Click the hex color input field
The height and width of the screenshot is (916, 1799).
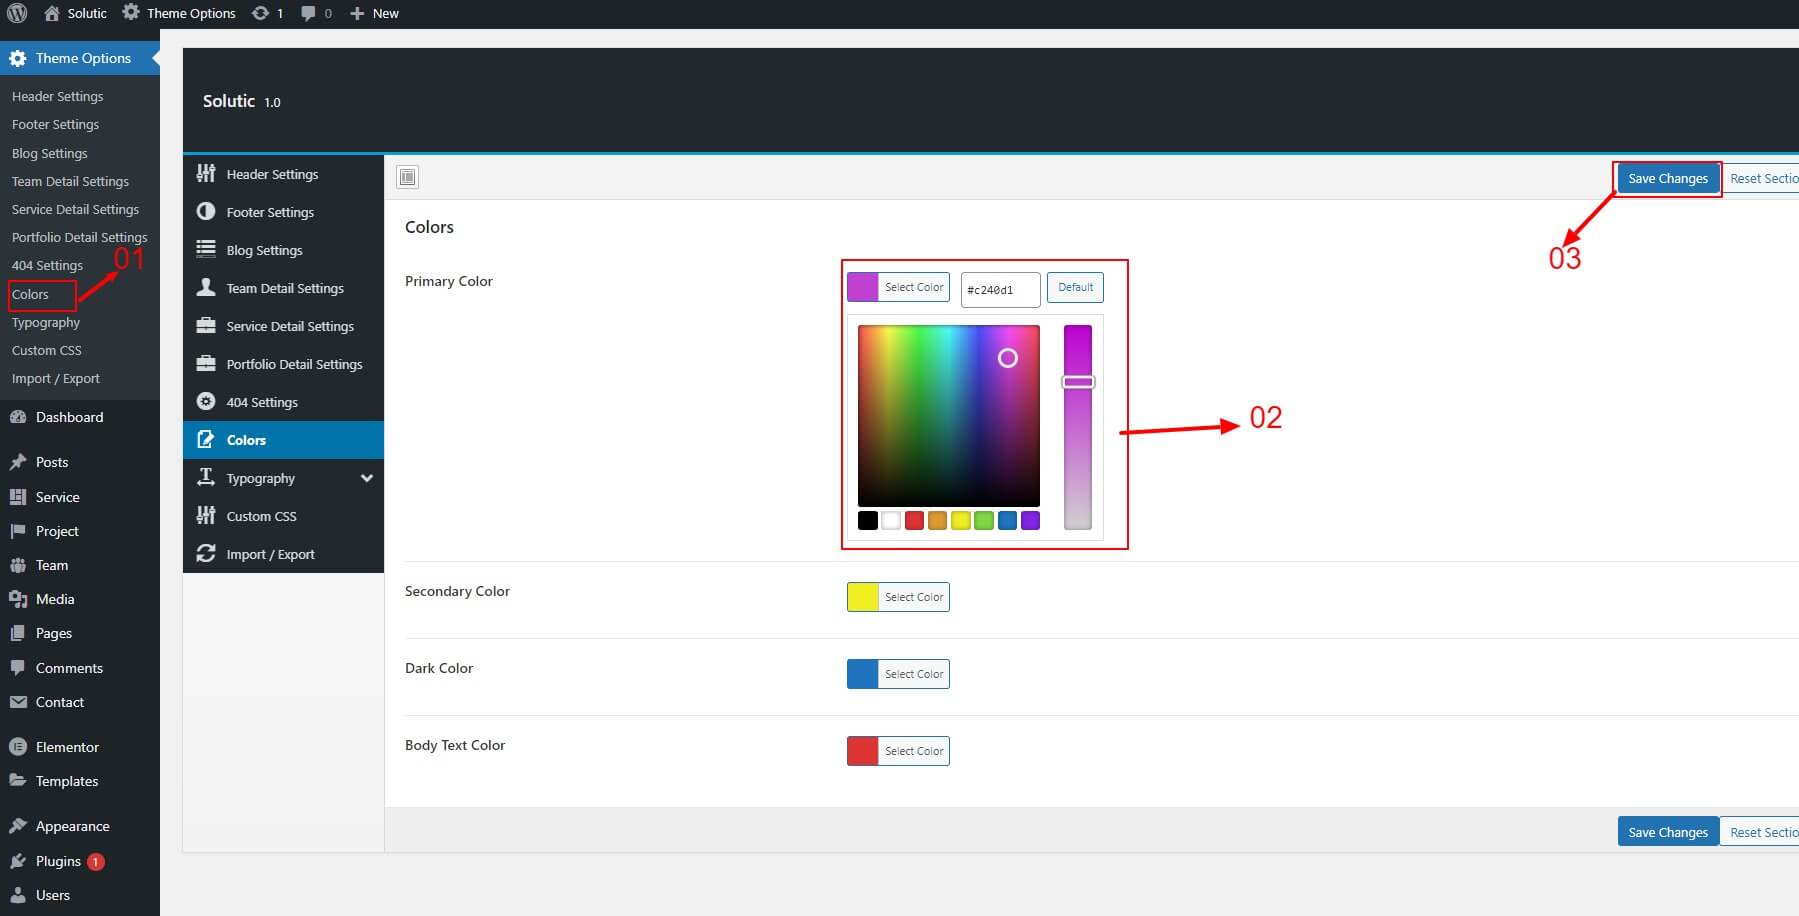[x=1000, y=290]
